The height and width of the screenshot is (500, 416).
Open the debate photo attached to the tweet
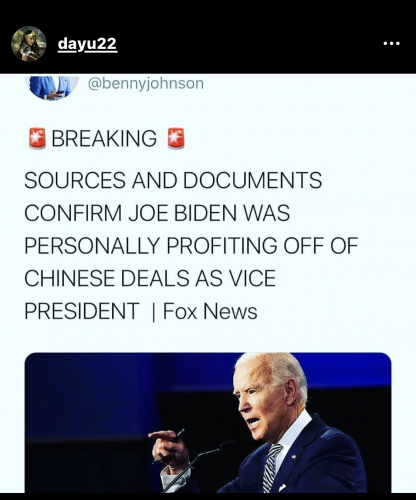click(208, 422)
